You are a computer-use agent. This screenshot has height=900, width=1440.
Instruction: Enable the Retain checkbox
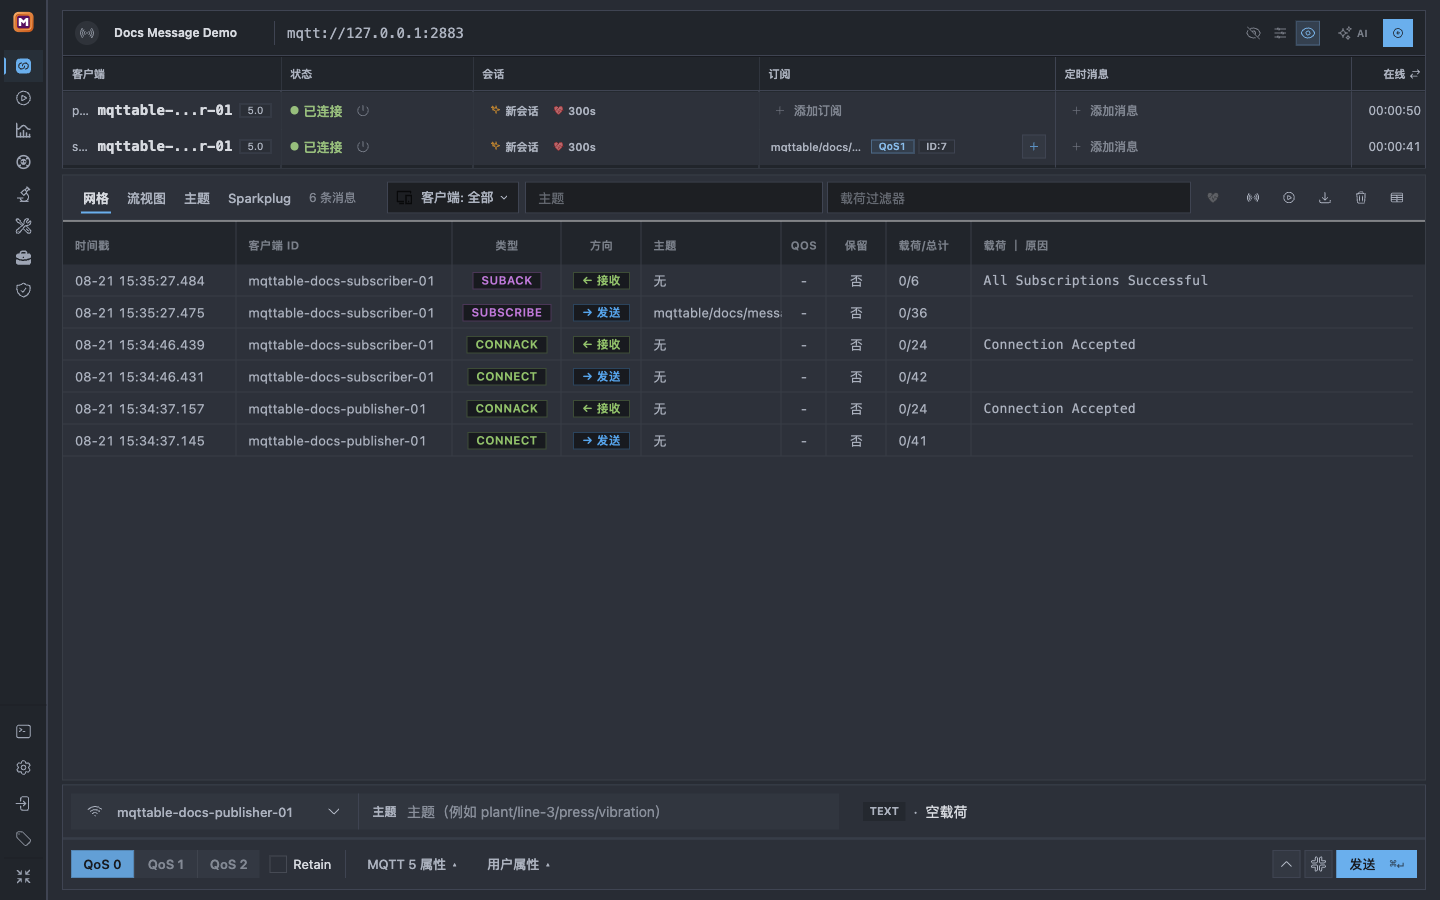tap(278, 864)
